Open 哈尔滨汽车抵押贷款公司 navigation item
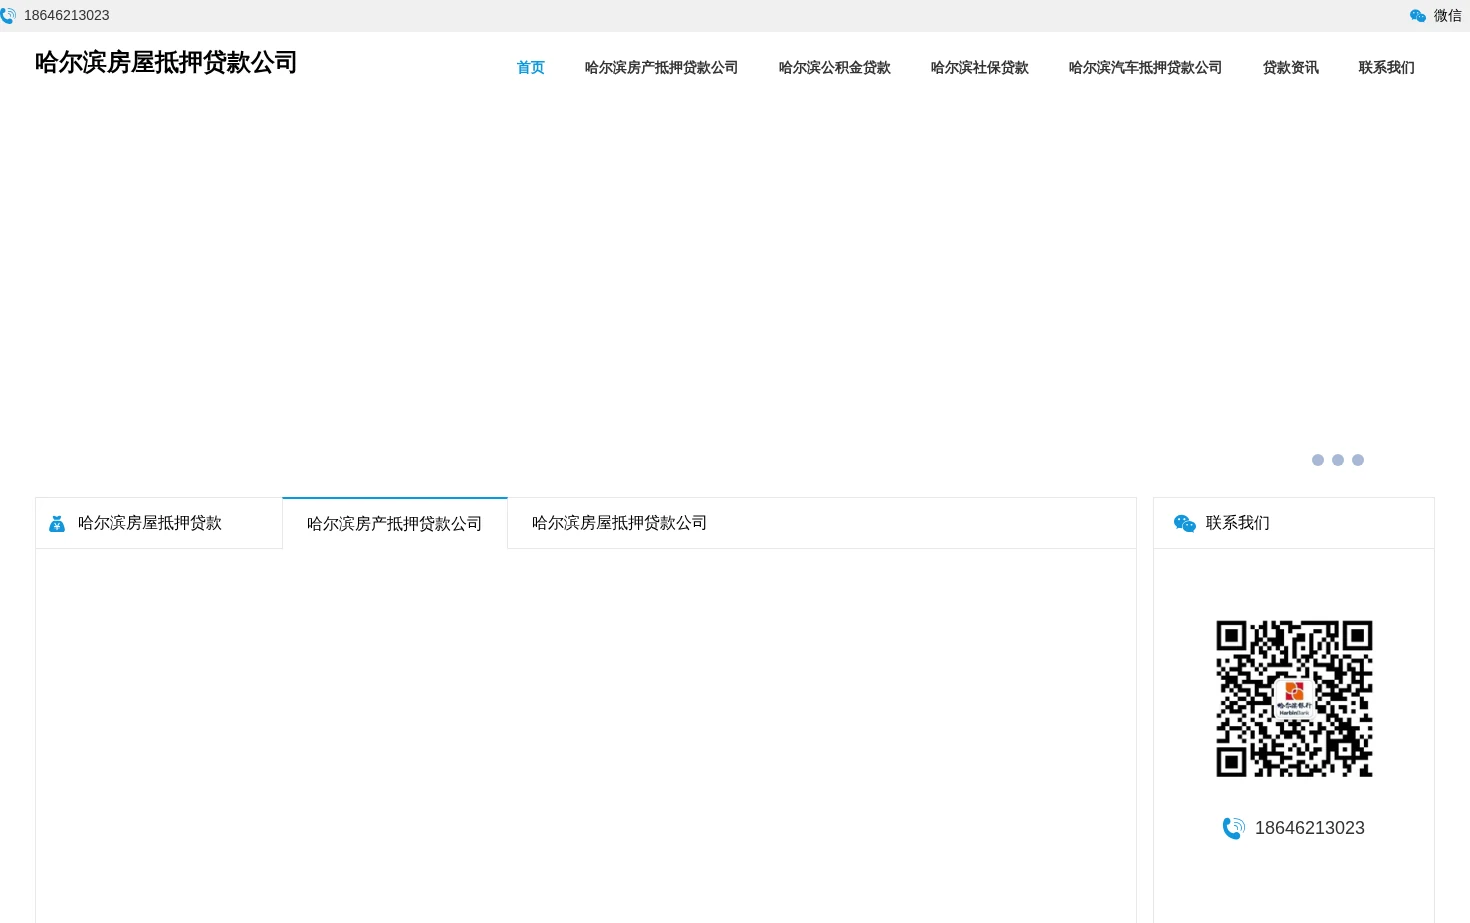The height and width of the screenshot is (923, 1470). 1145,68
